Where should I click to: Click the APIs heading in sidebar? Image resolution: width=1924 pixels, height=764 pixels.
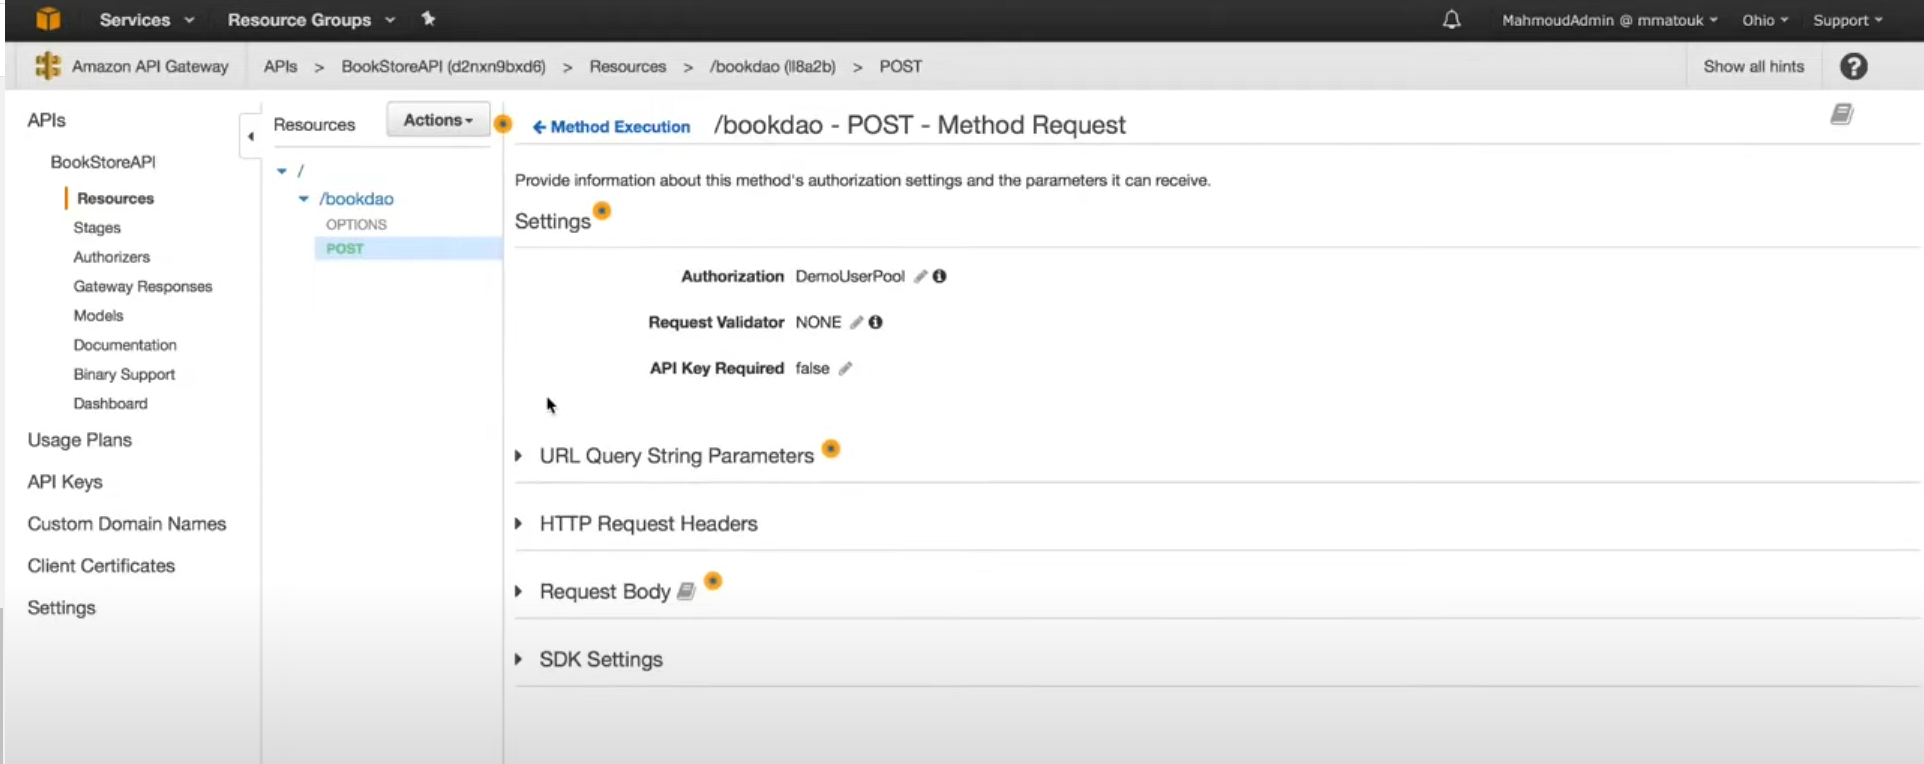[x=47, y=120]
